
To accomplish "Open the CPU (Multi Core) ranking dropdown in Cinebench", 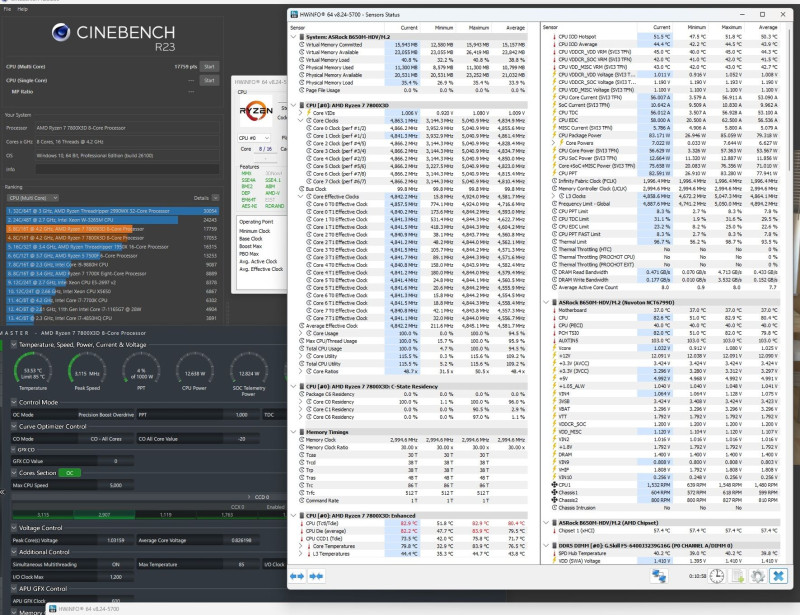I will pos(33,198).
